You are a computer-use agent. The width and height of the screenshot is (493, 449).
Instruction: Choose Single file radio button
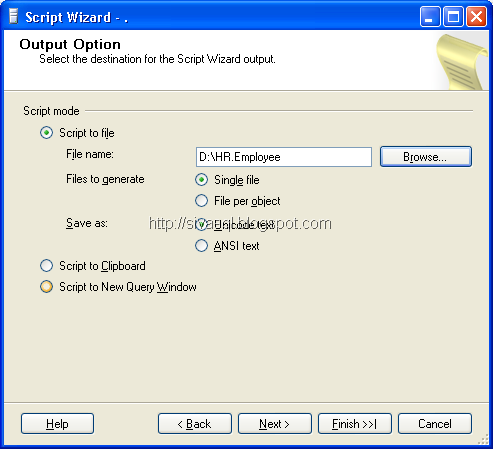tap(227, 180)
